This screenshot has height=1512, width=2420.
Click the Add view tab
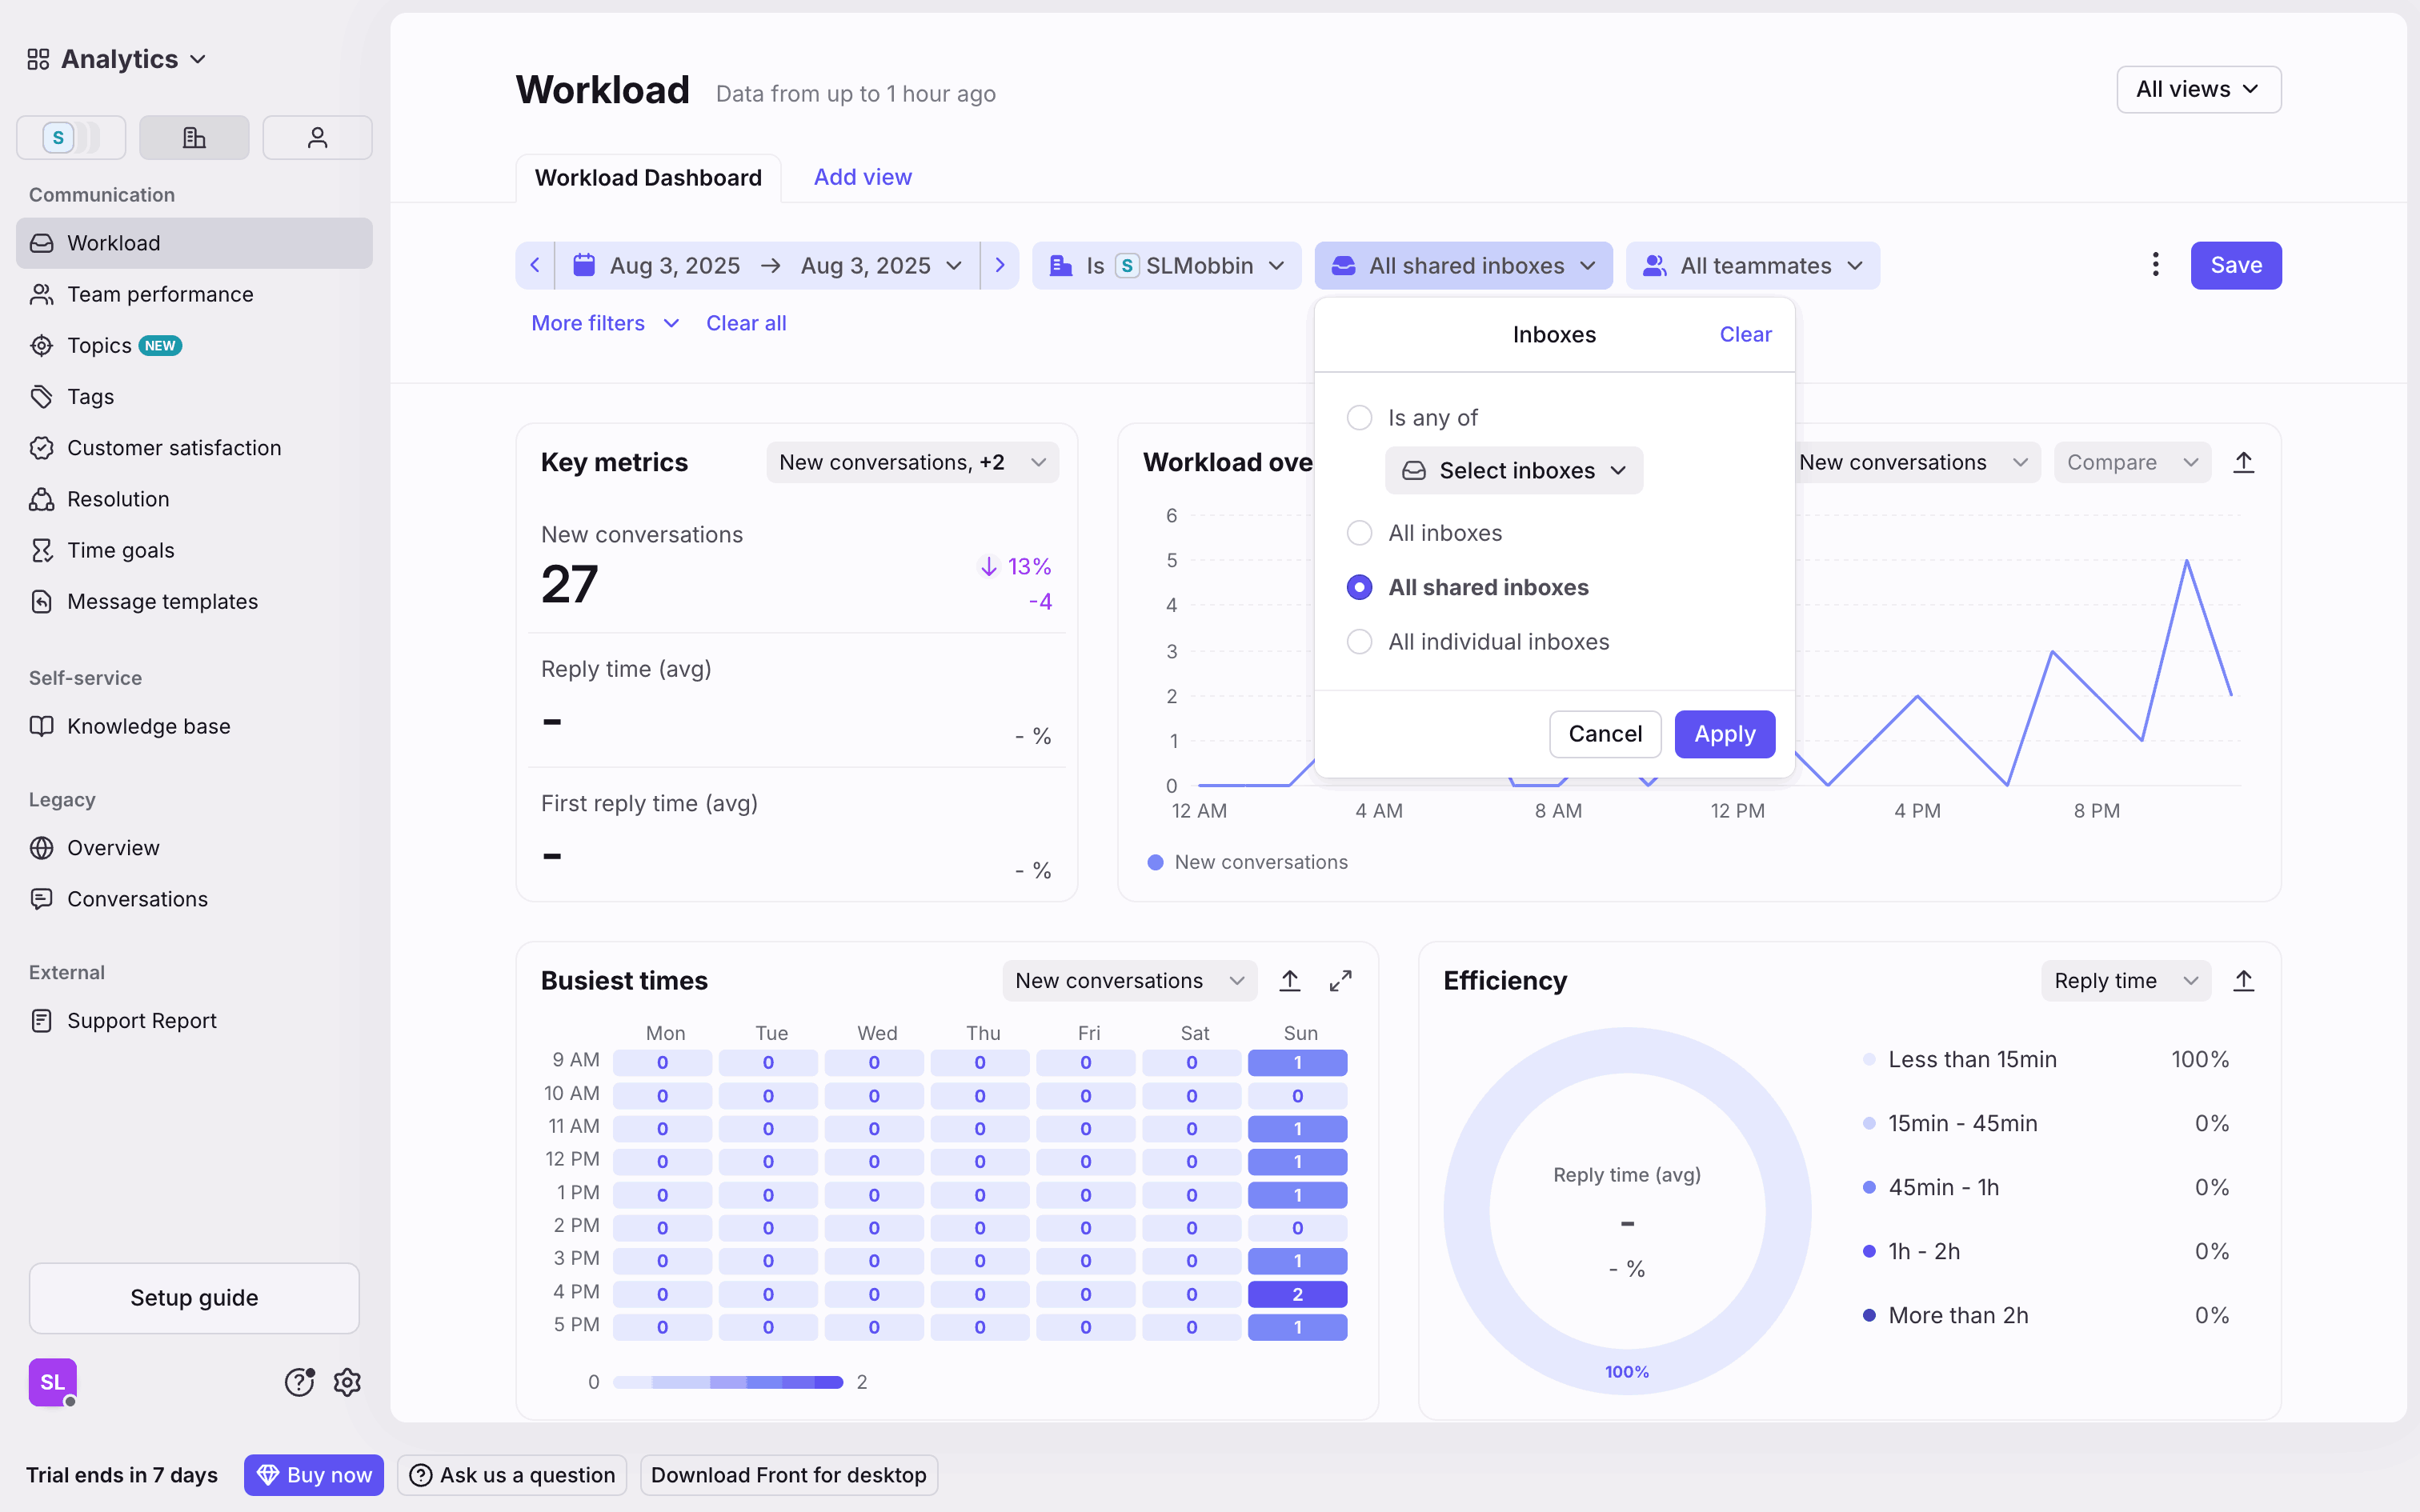862,177
